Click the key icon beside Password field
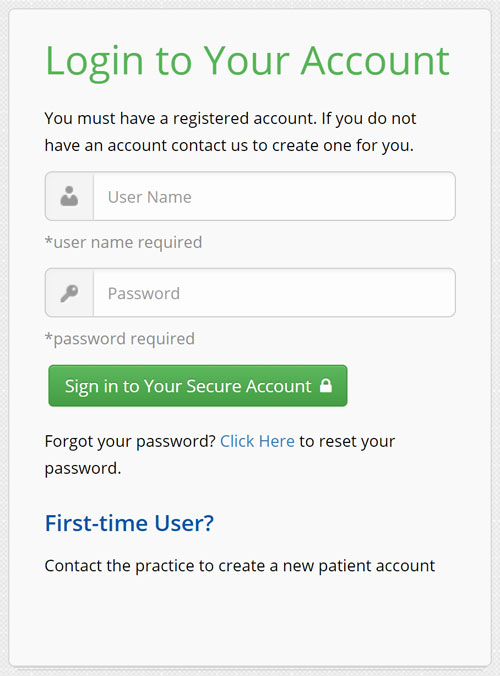 pos(69,293)
